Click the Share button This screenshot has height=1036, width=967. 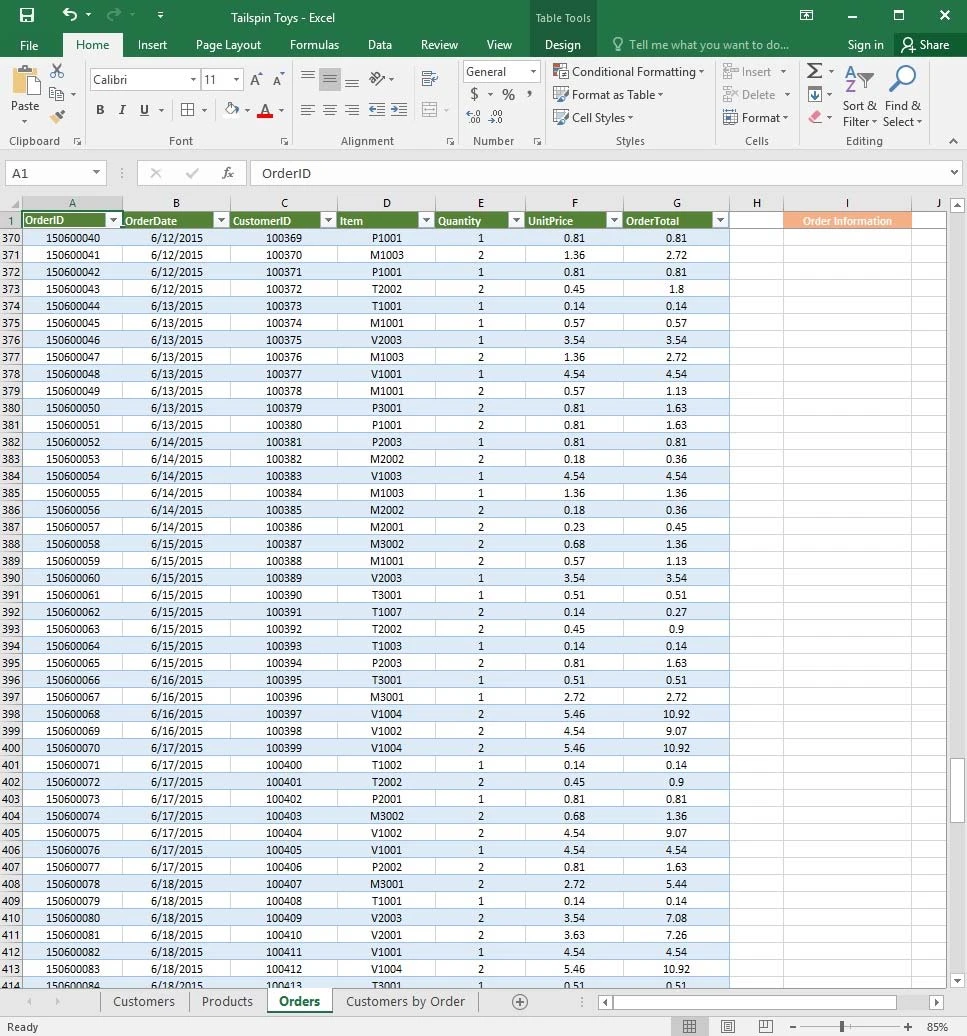pos(924,45)
